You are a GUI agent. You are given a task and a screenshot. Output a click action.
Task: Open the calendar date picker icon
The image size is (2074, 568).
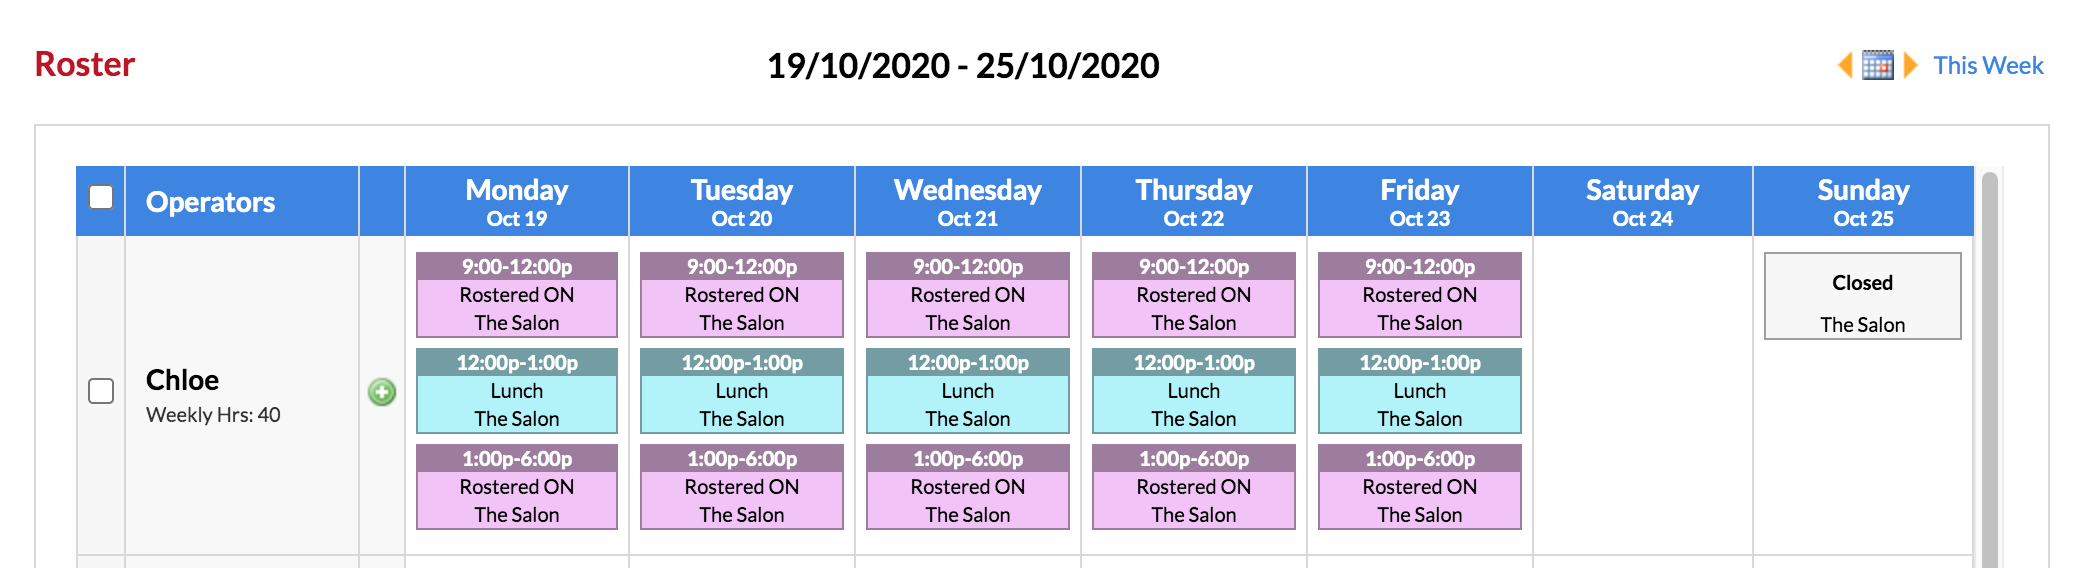tap(1877, 65)
